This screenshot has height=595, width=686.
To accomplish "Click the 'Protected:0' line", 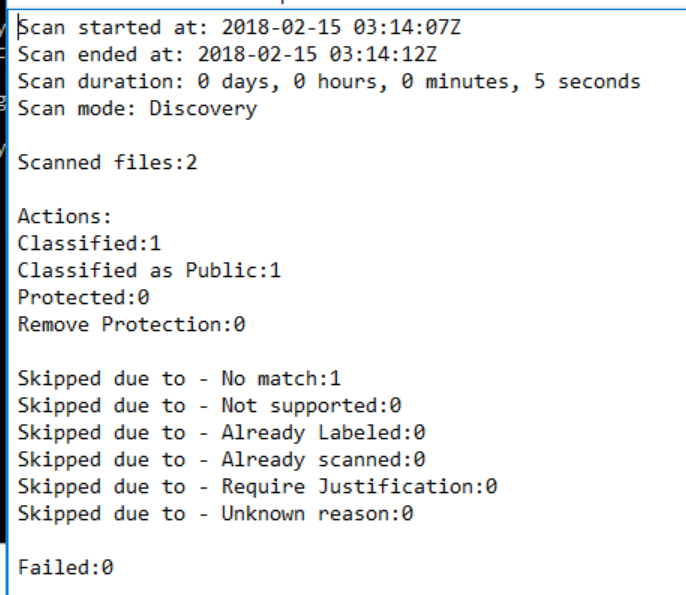I will tap(83, 297).
